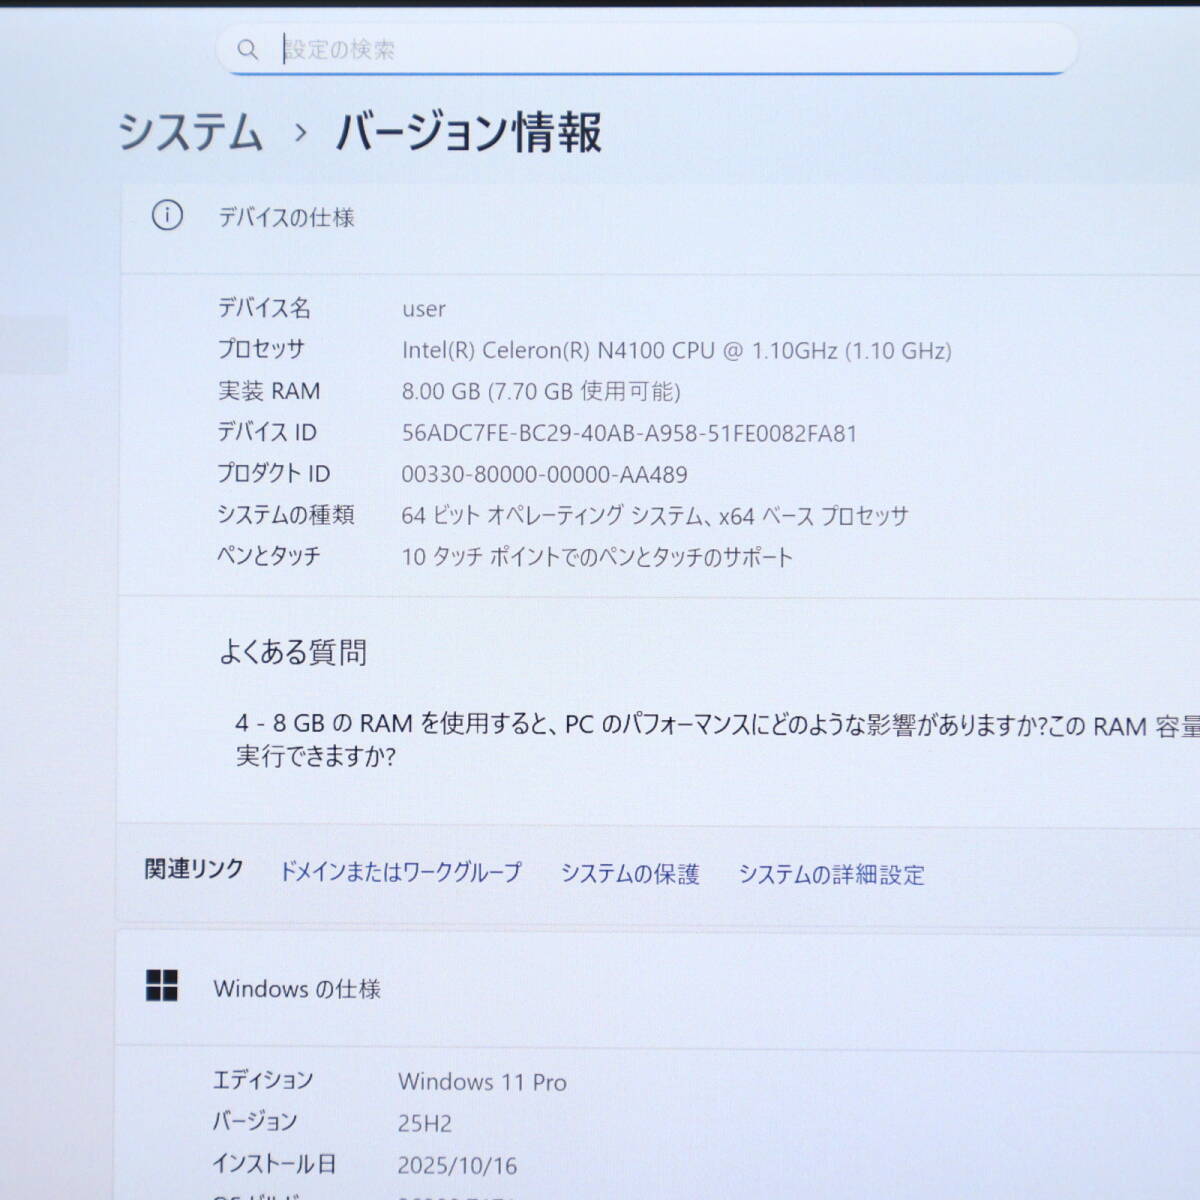Viewport: 1200px width, 1200px height.
Task: Click the システムの種類 label
Action: coord(286,515)
